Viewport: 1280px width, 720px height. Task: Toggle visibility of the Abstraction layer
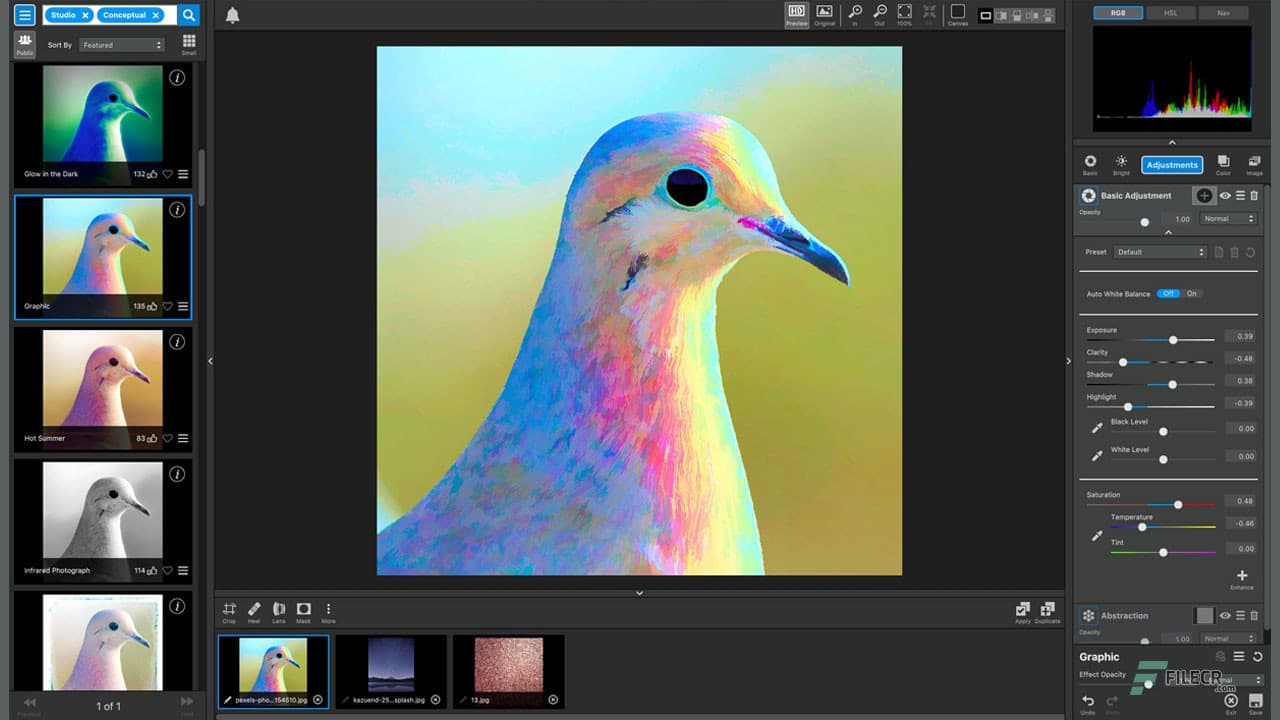[x=1224, y=616]
